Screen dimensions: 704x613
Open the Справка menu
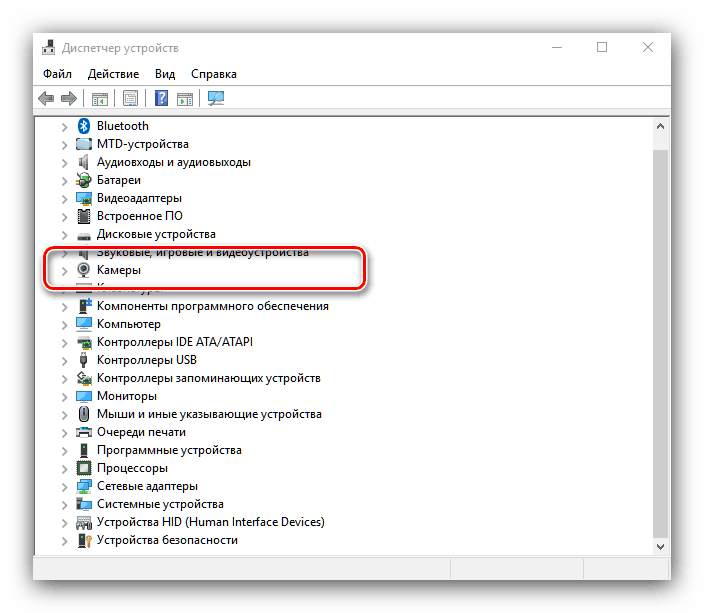click(x=214, y=74)
